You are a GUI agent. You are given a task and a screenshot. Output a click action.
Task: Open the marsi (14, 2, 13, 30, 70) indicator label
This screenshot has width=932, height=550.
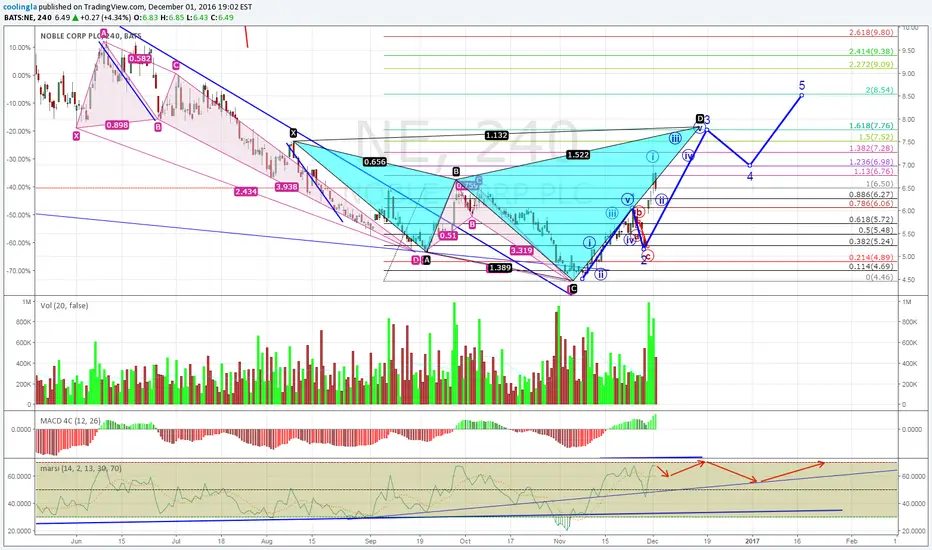(x=81, y=469)
